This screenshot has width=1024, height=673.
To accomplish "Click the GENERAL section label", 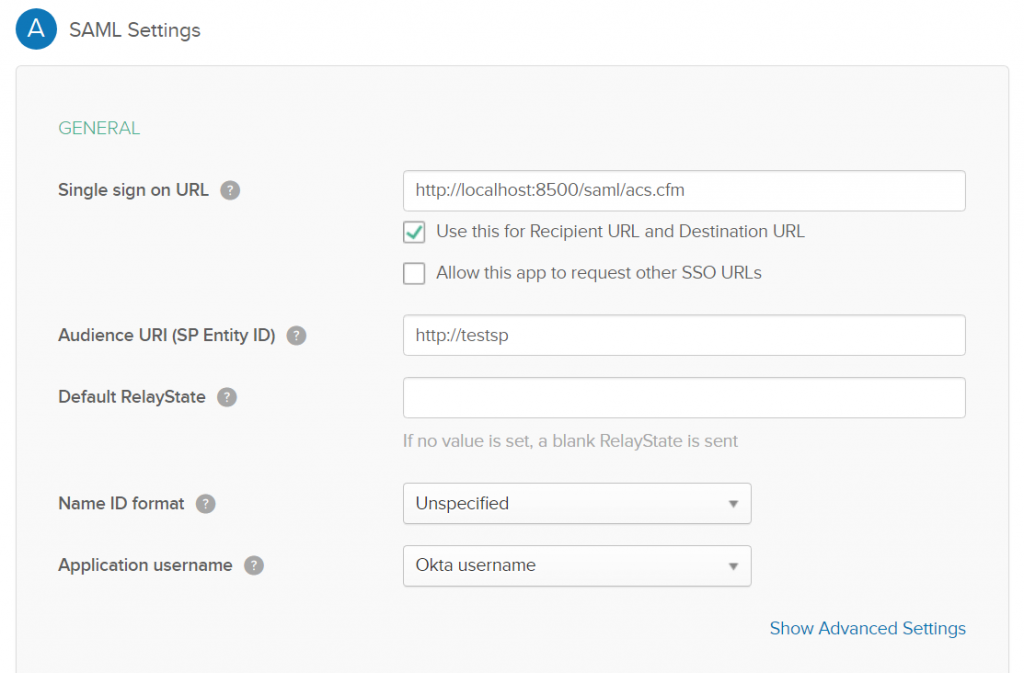I will click(x=98, y=128).
